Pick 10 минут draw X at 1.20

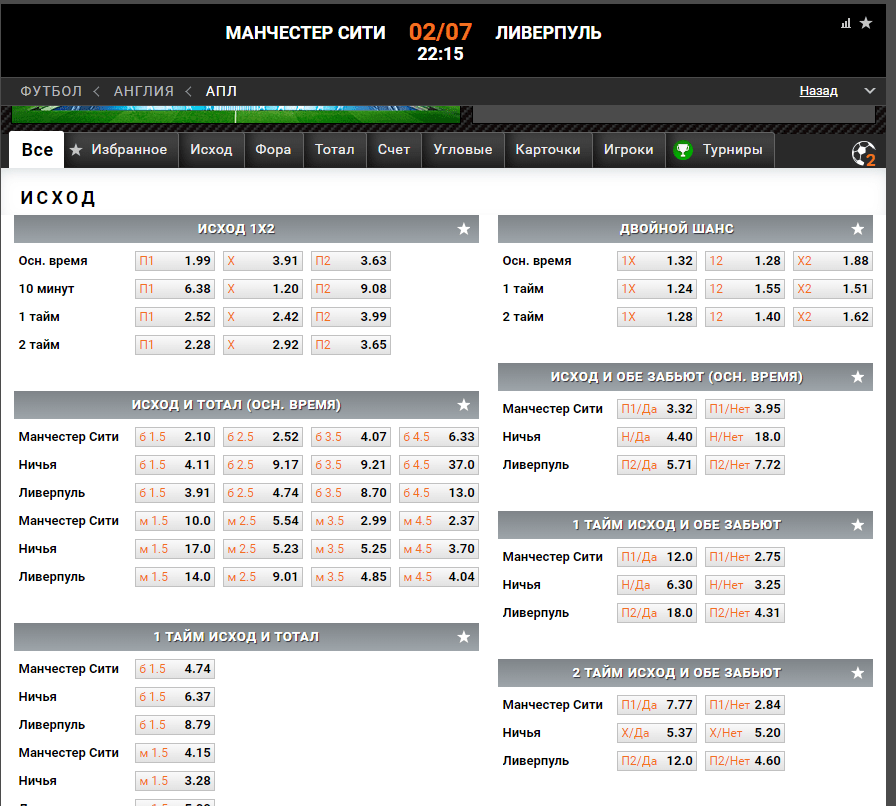(x=263, y=289)
